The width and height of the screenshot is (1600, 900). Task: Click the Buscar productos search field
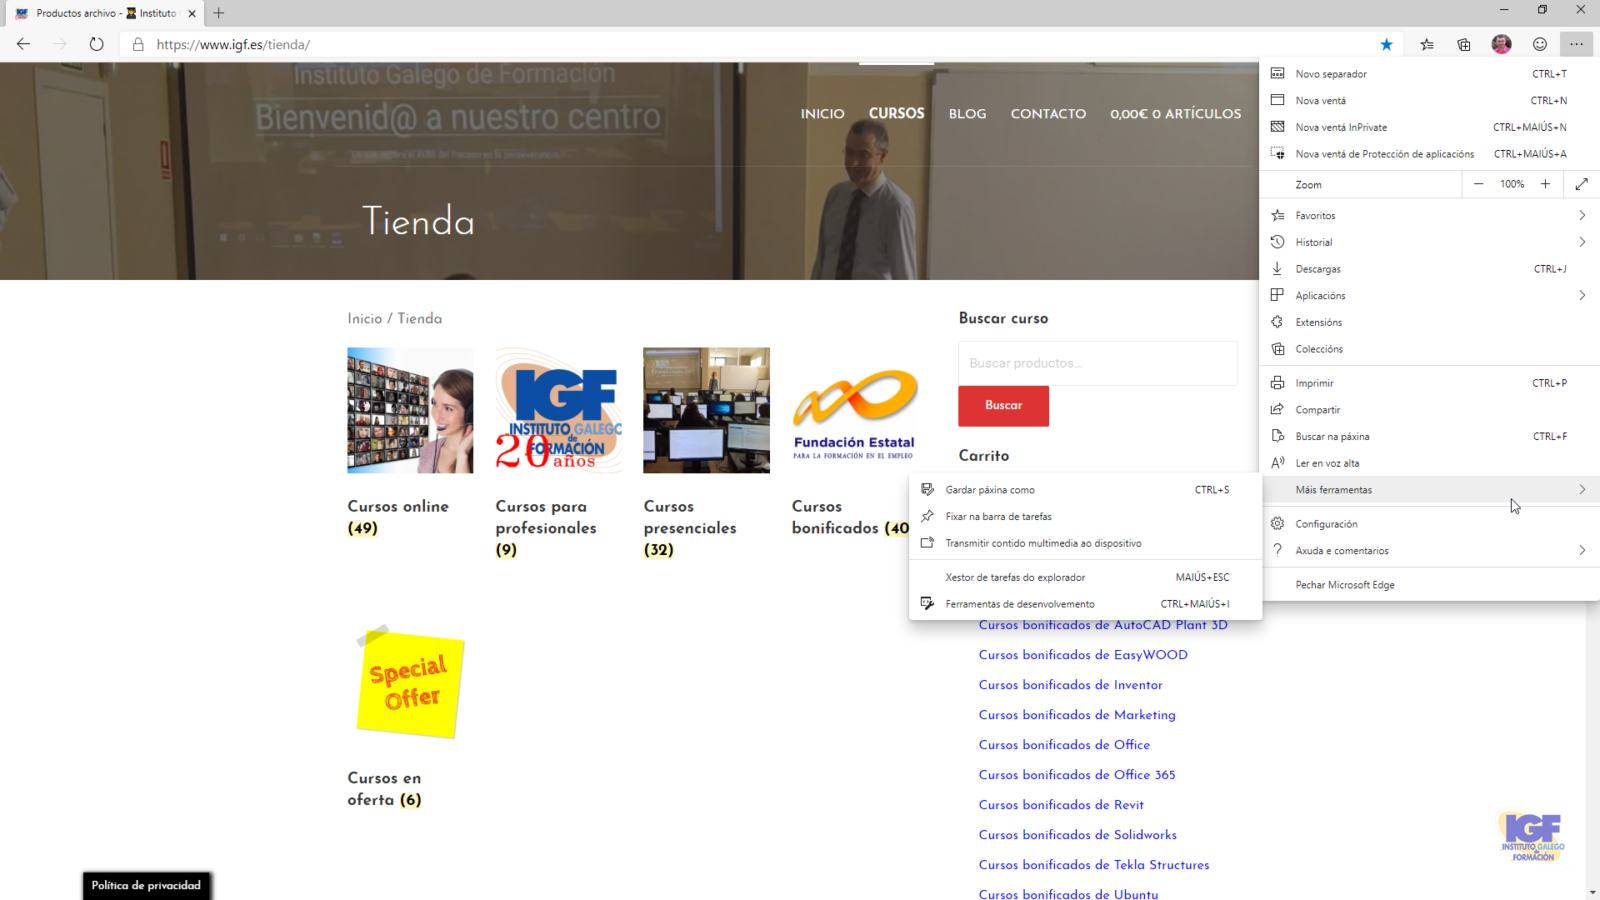[x=1097, y=363]
